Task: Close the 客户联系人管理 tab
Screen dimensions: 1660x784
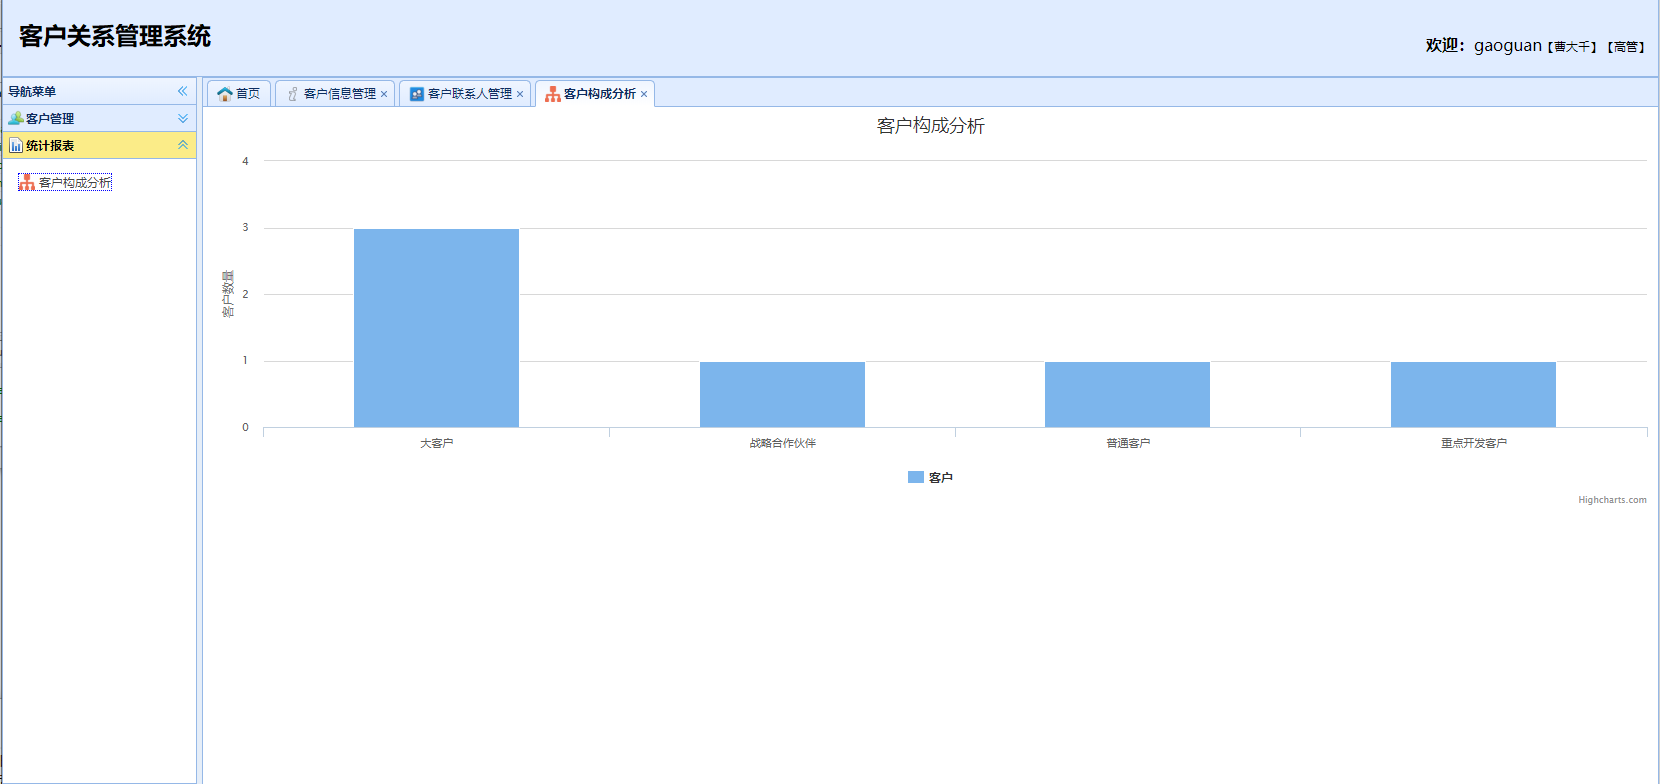Action: coord(520,94)
